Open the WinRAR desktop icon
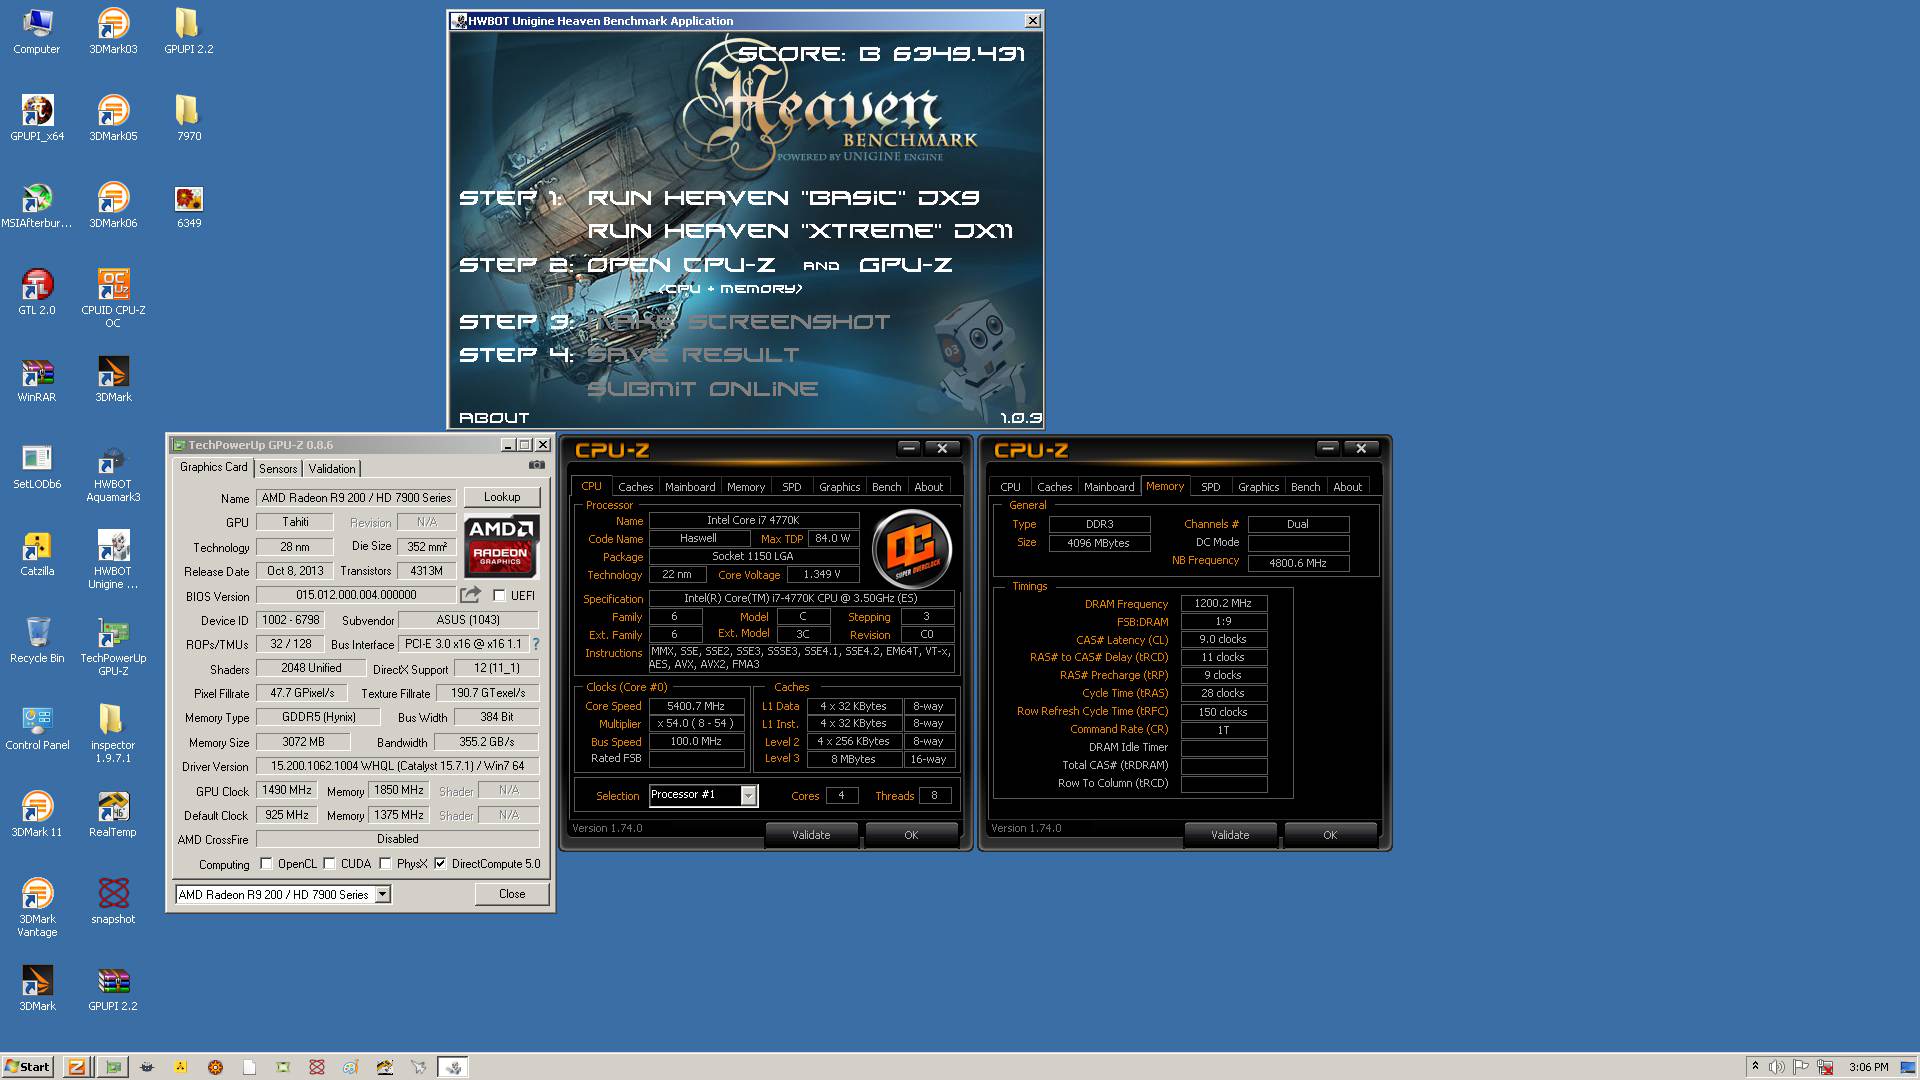Image resolution: width=1920 pixels, height=1080 pixels. tap(37, 379)
